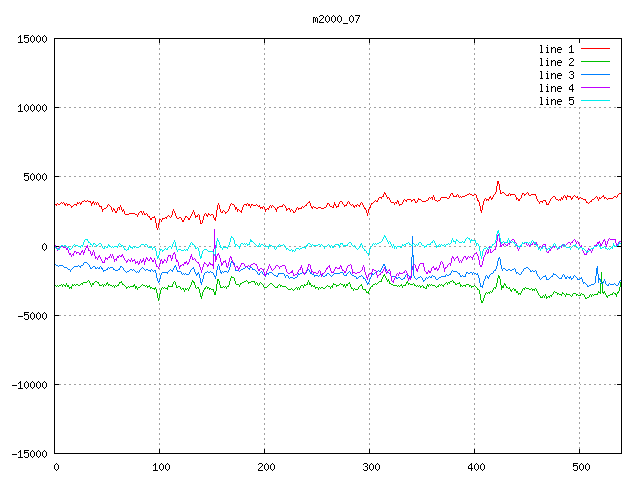The height and width of the screenshot is (480, 640).
Task: Select the 'line 1' legend label
Action: (556, 49)
